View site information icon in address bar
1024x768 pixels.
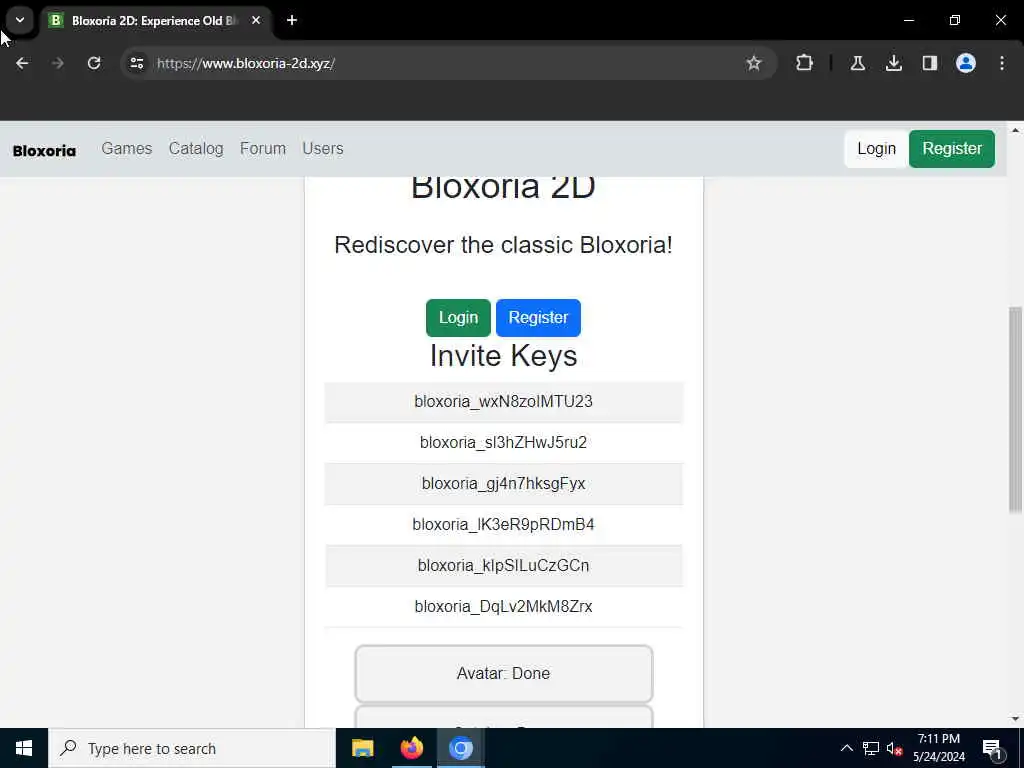pyautogui.click(x=136, y=63)
